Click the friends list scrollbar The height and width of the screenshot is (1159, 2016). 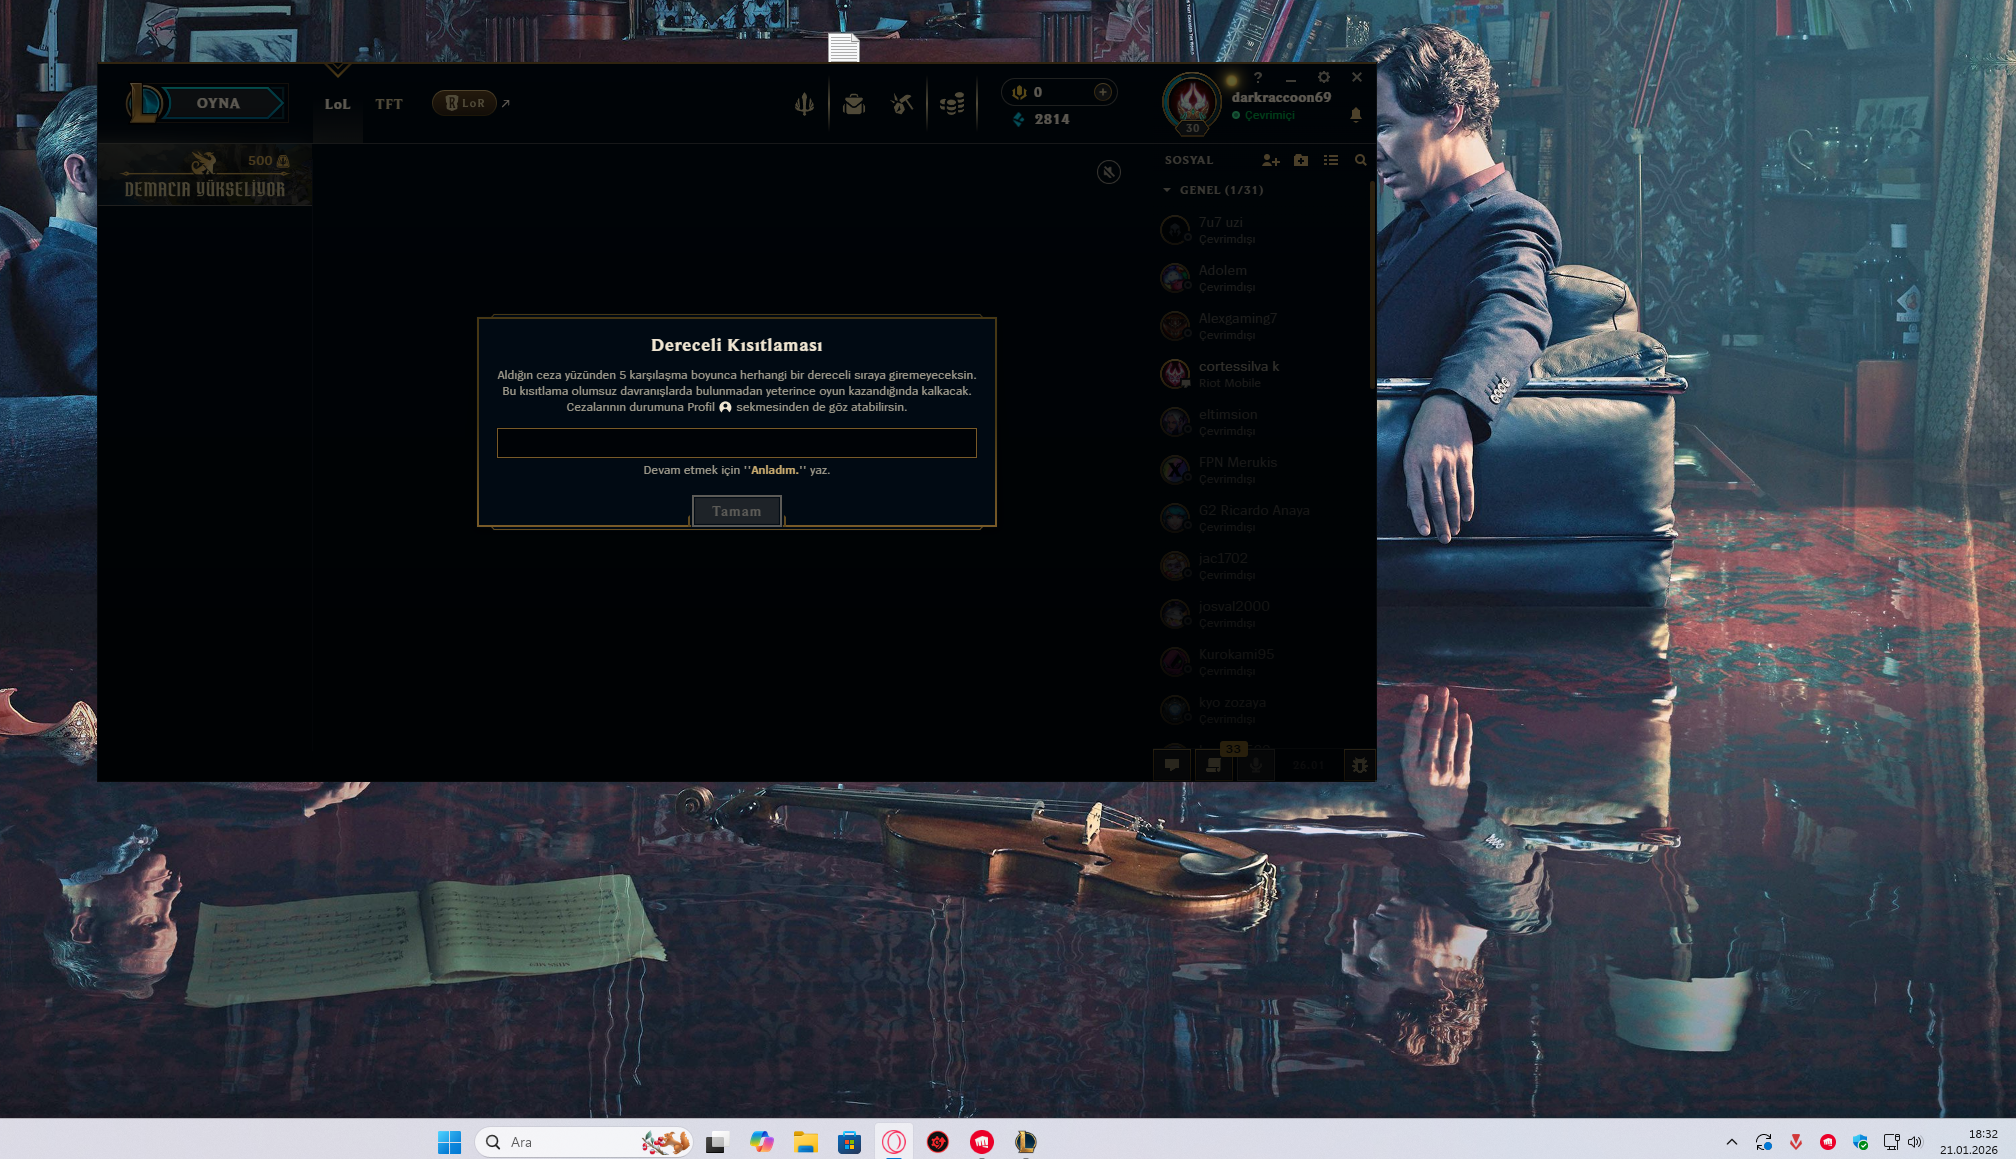(1372, 285)
